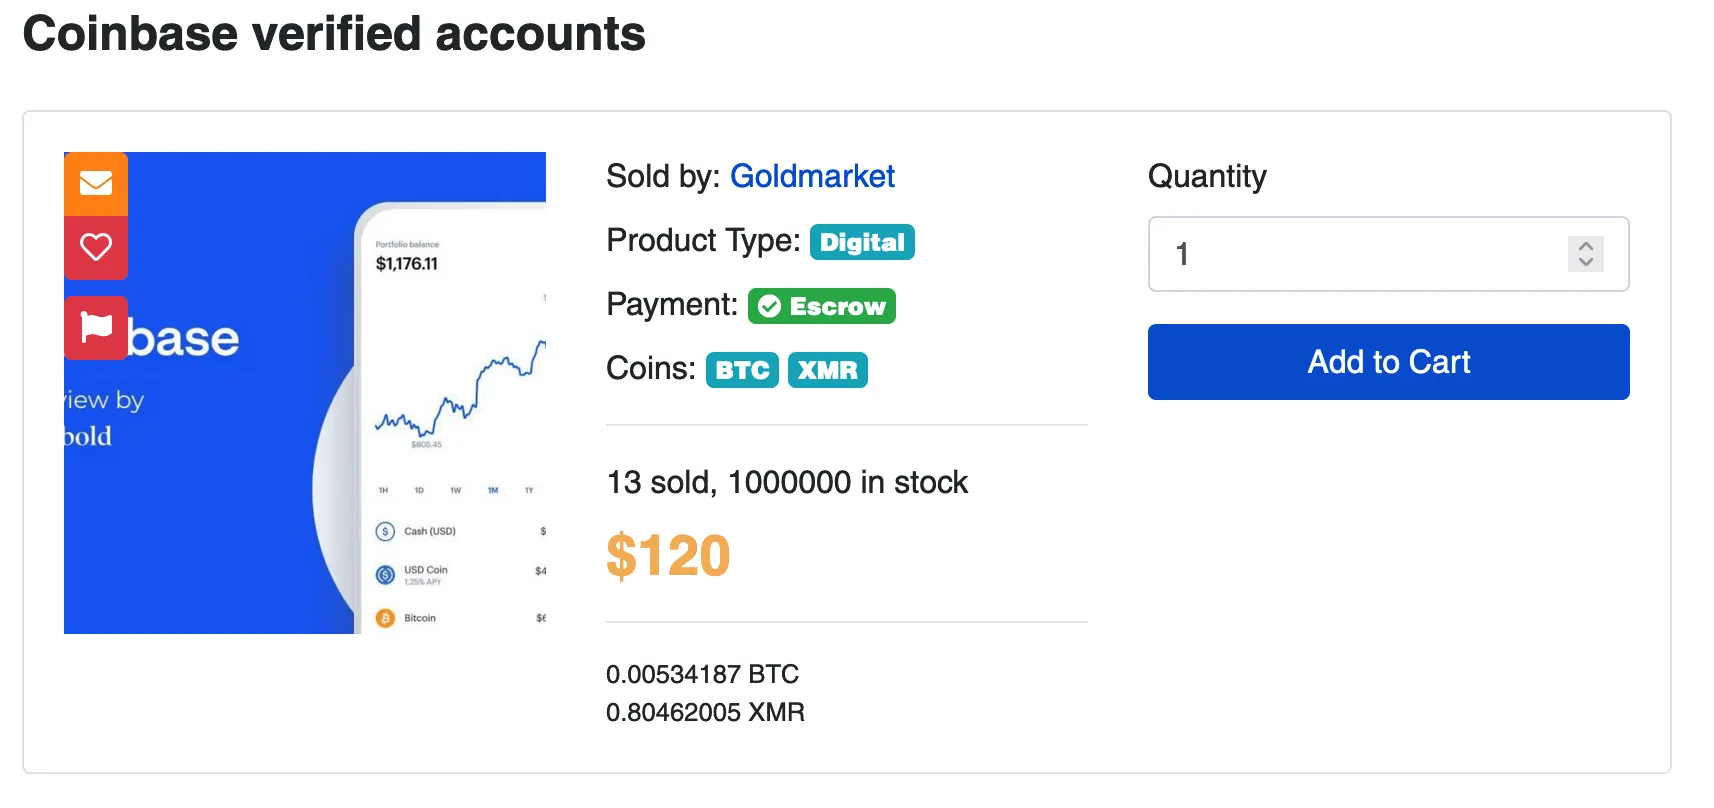Click the Coinbase verified accounts heading
1714x808 pixels.
pos(334,34)
